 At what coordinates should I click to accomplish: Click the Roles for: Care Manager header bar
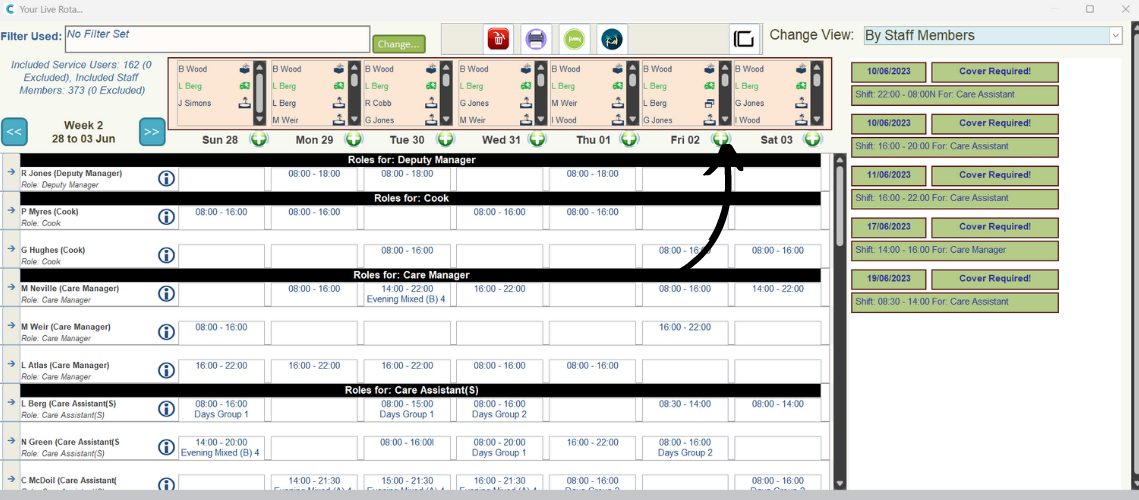tap(421, 275)
